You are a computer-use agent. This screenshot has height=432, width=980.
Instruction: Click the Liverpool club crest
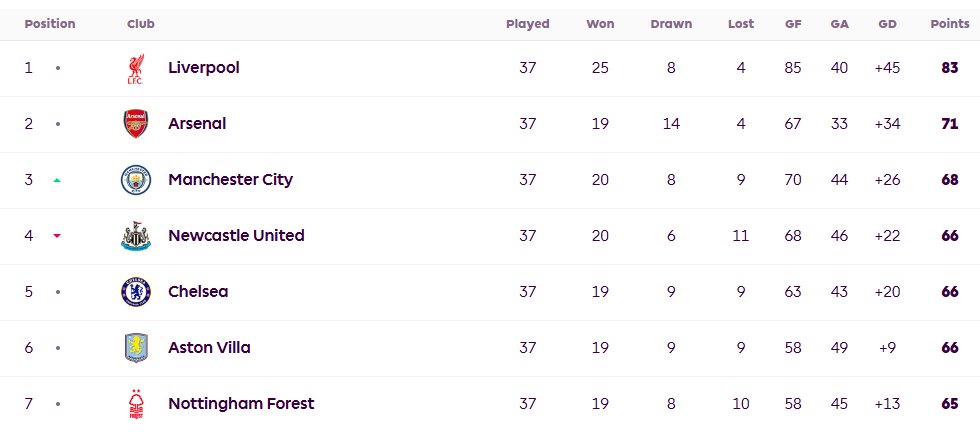tap(135, 68)
